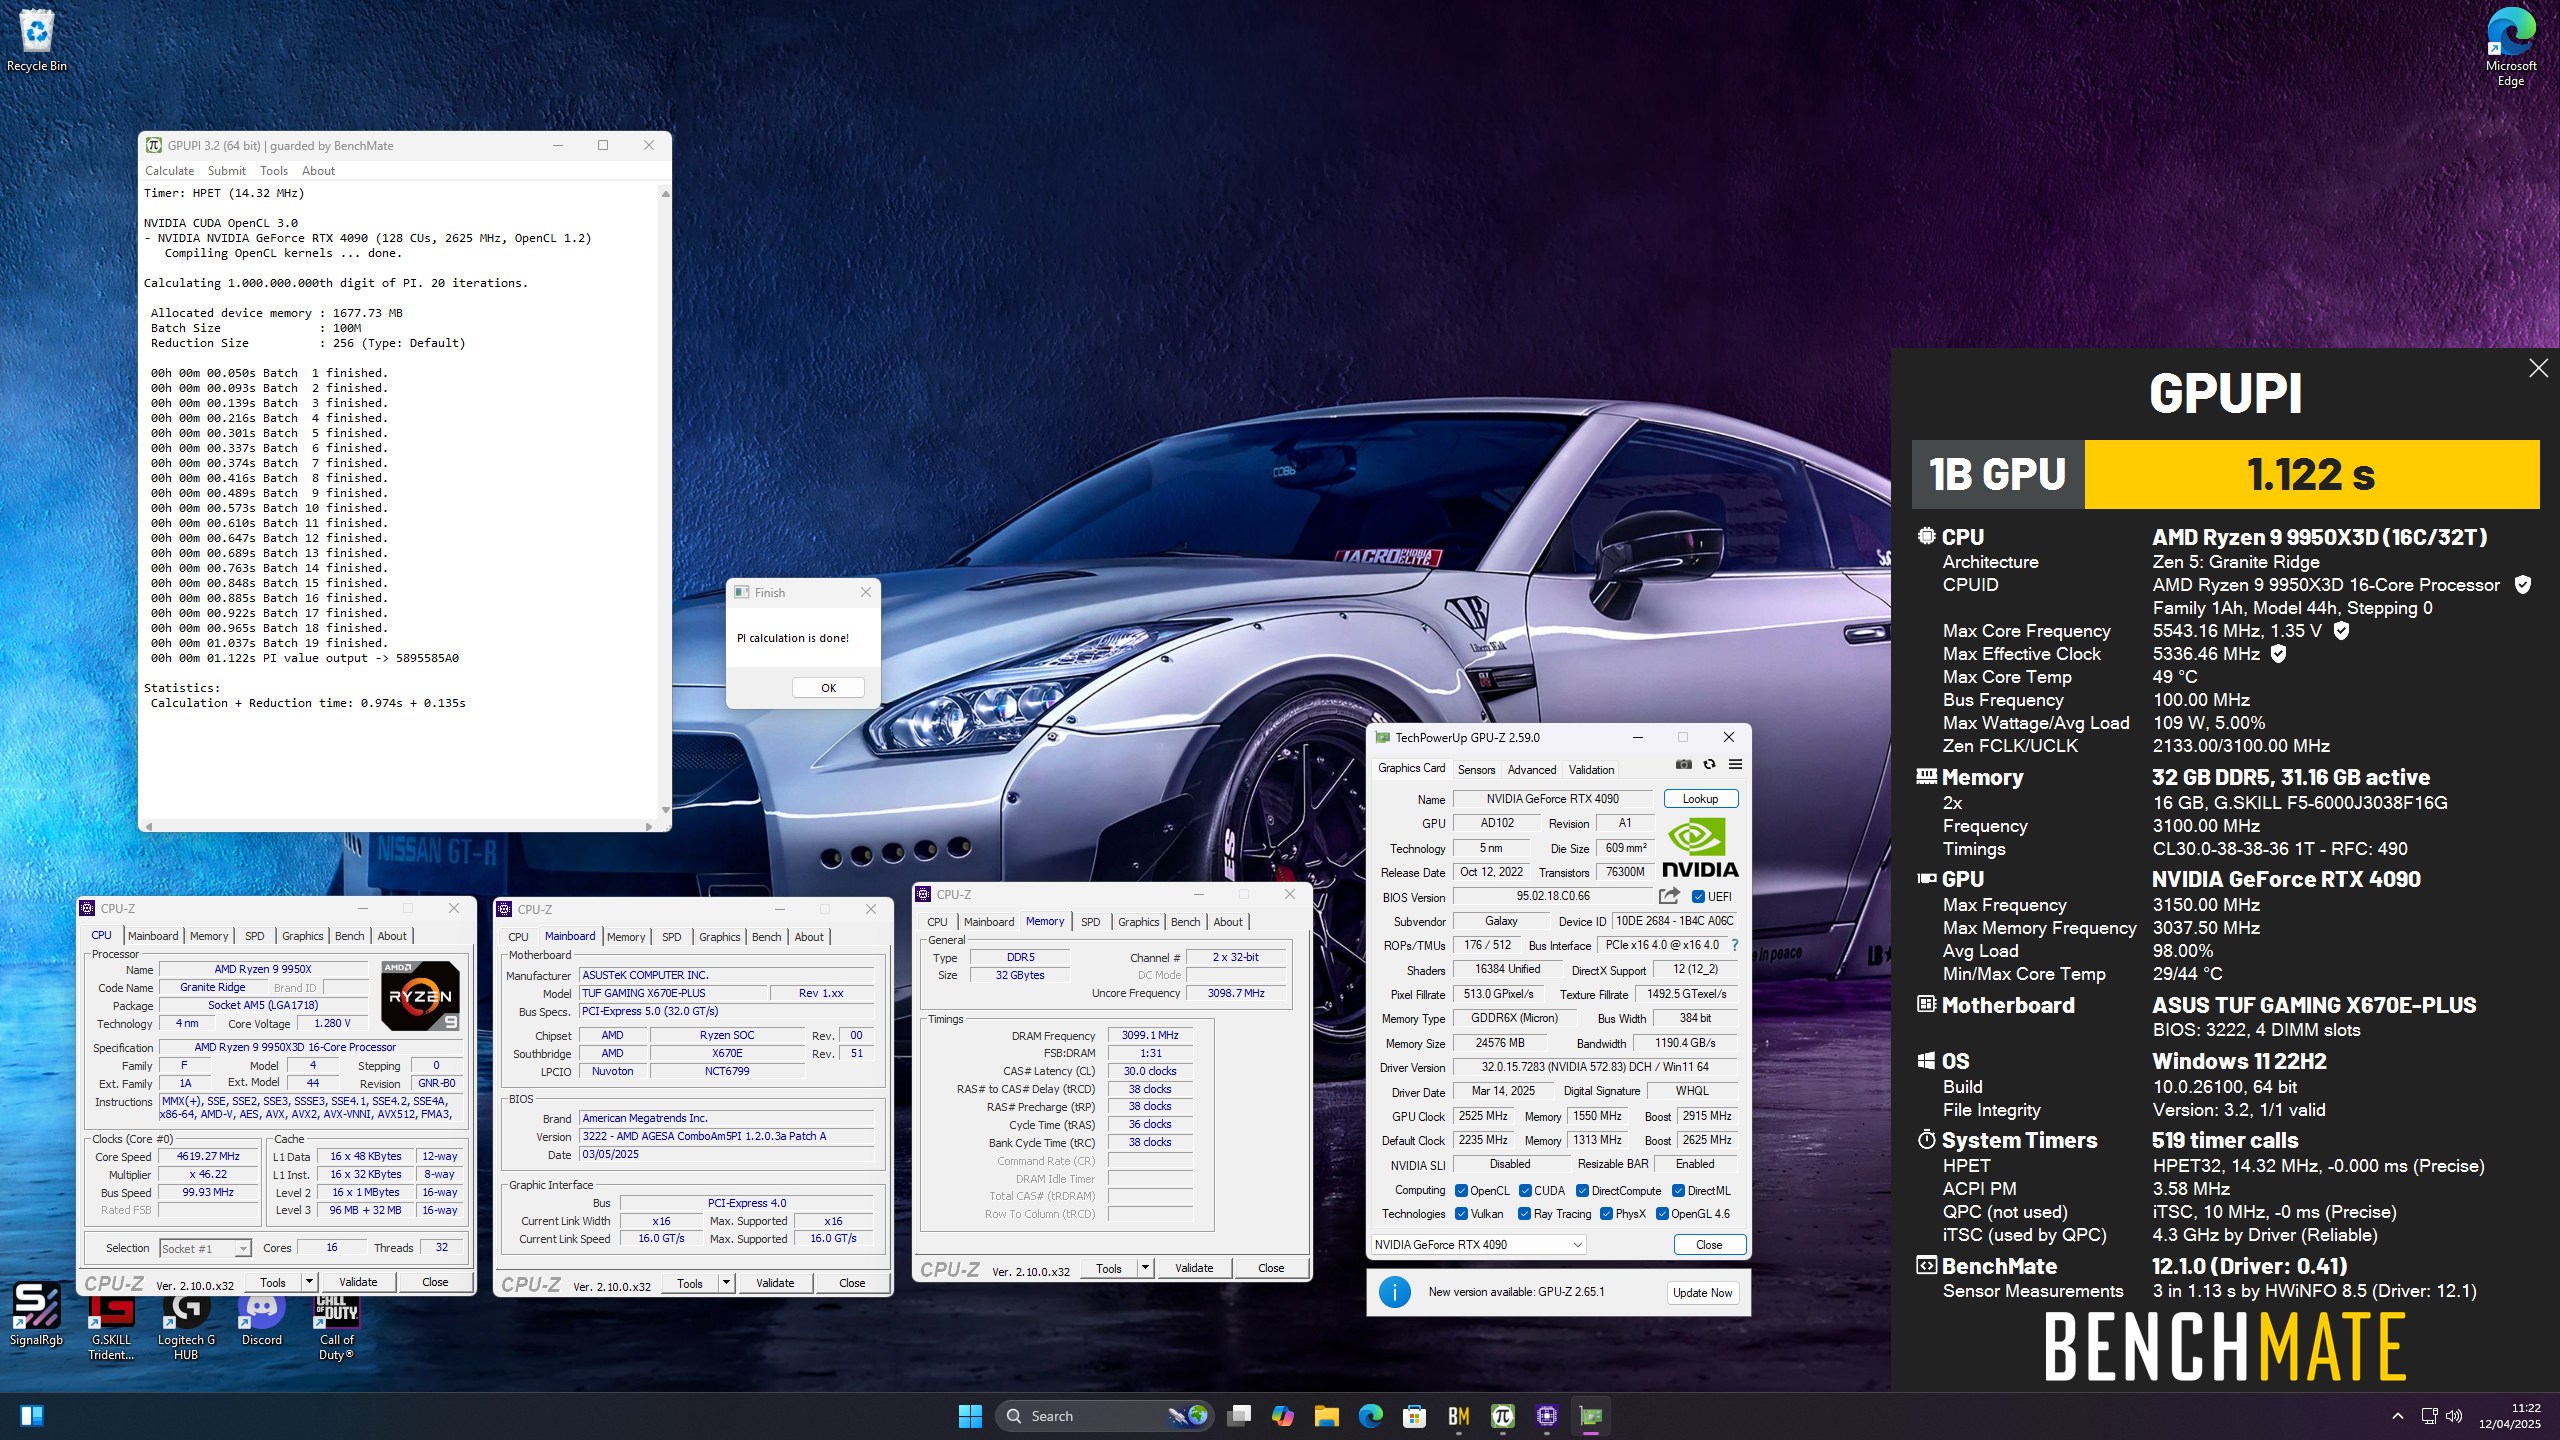Click the GPUPI horizontal scrollbar track
Screen dimensions: 2560x1440
(x=398, y=827)
